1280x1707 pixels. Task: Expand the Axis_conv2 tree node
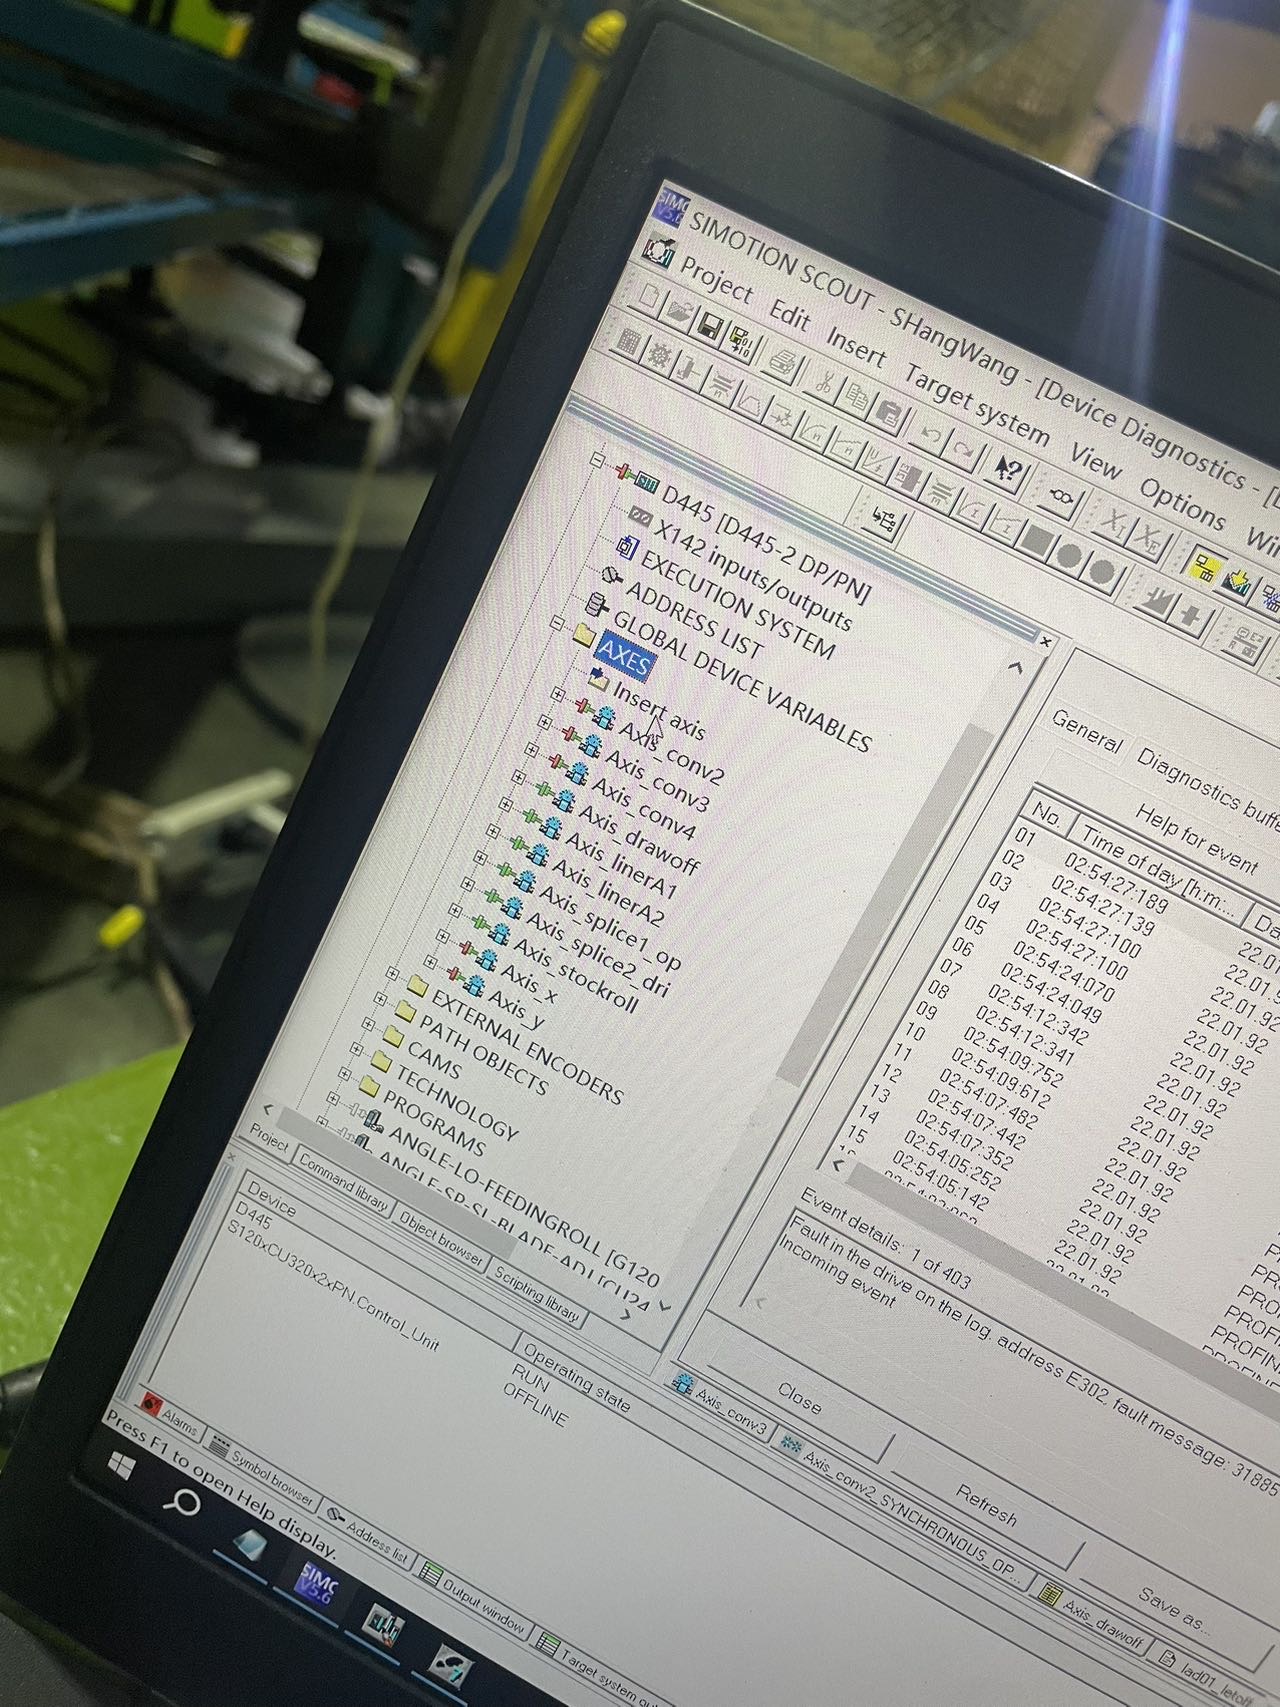tap(556, 694)
